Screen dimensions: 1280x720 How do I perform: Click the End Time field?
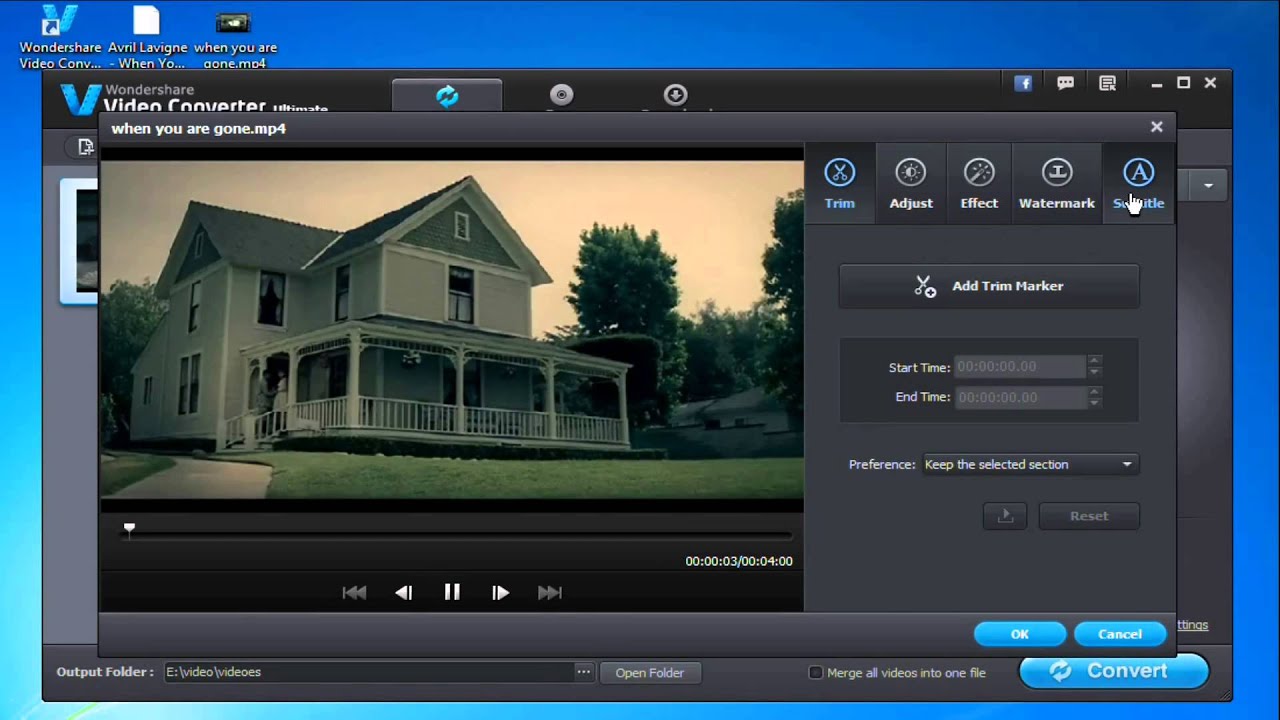1019,397
